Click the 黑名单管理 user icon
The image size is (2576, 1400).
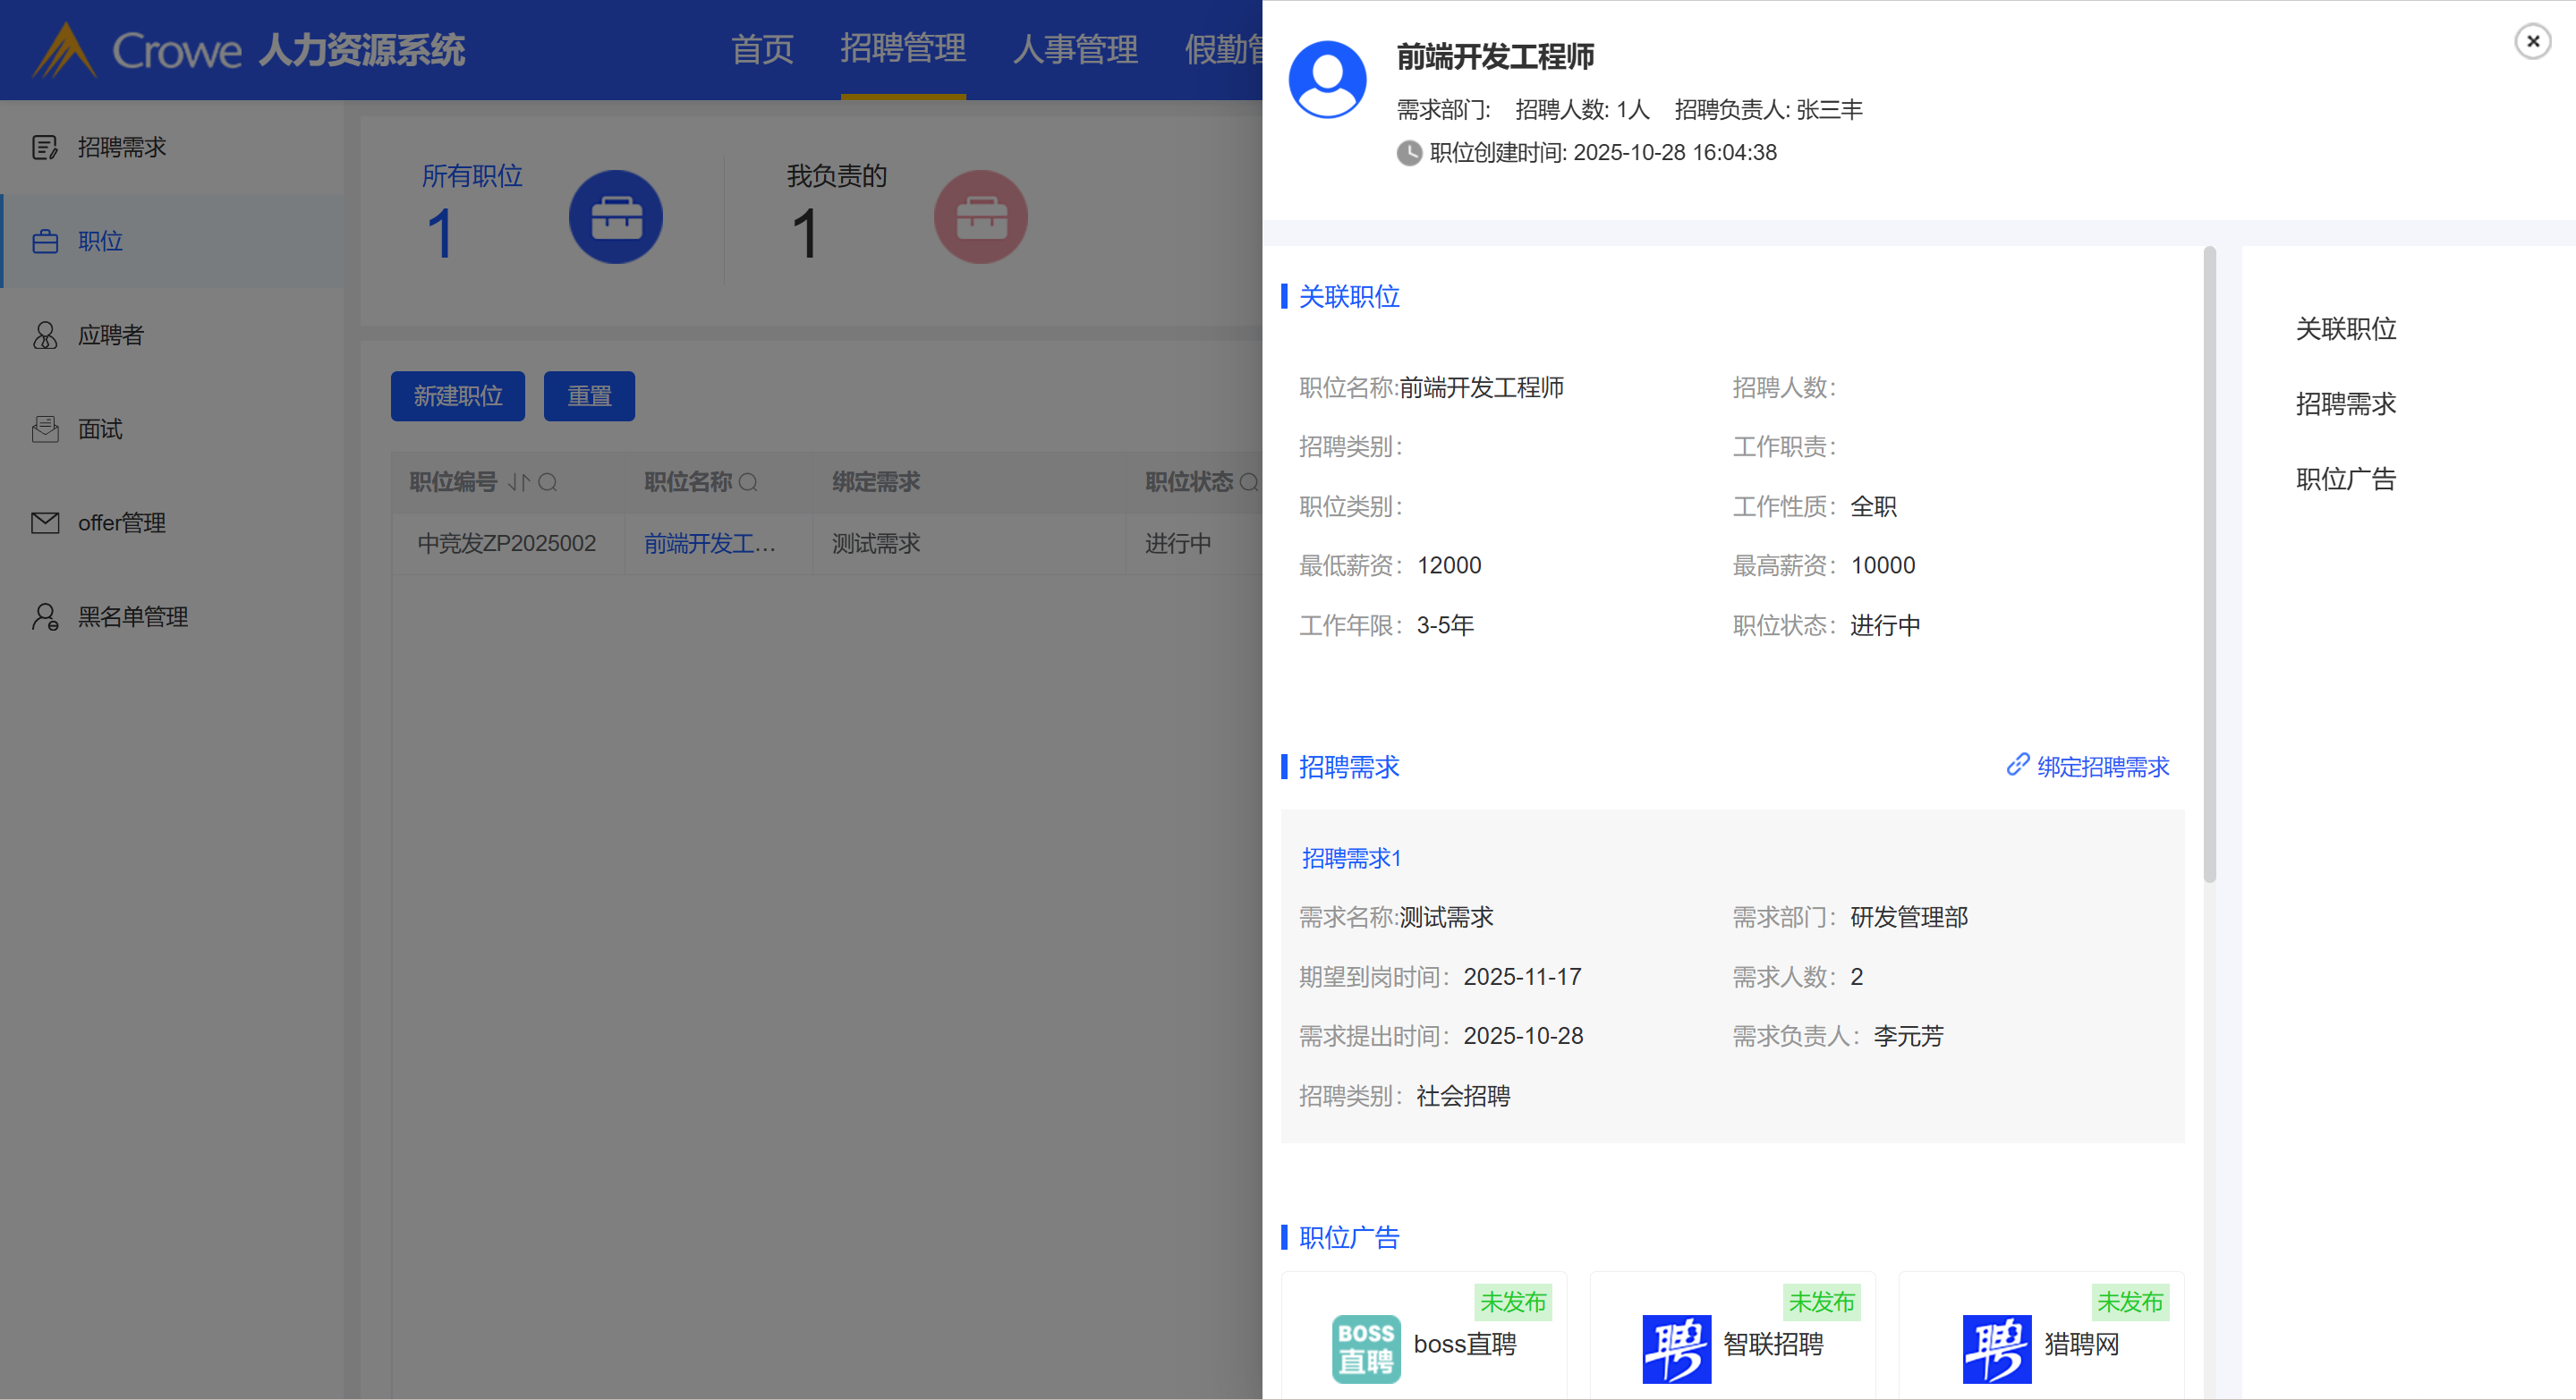click(44, 617)
